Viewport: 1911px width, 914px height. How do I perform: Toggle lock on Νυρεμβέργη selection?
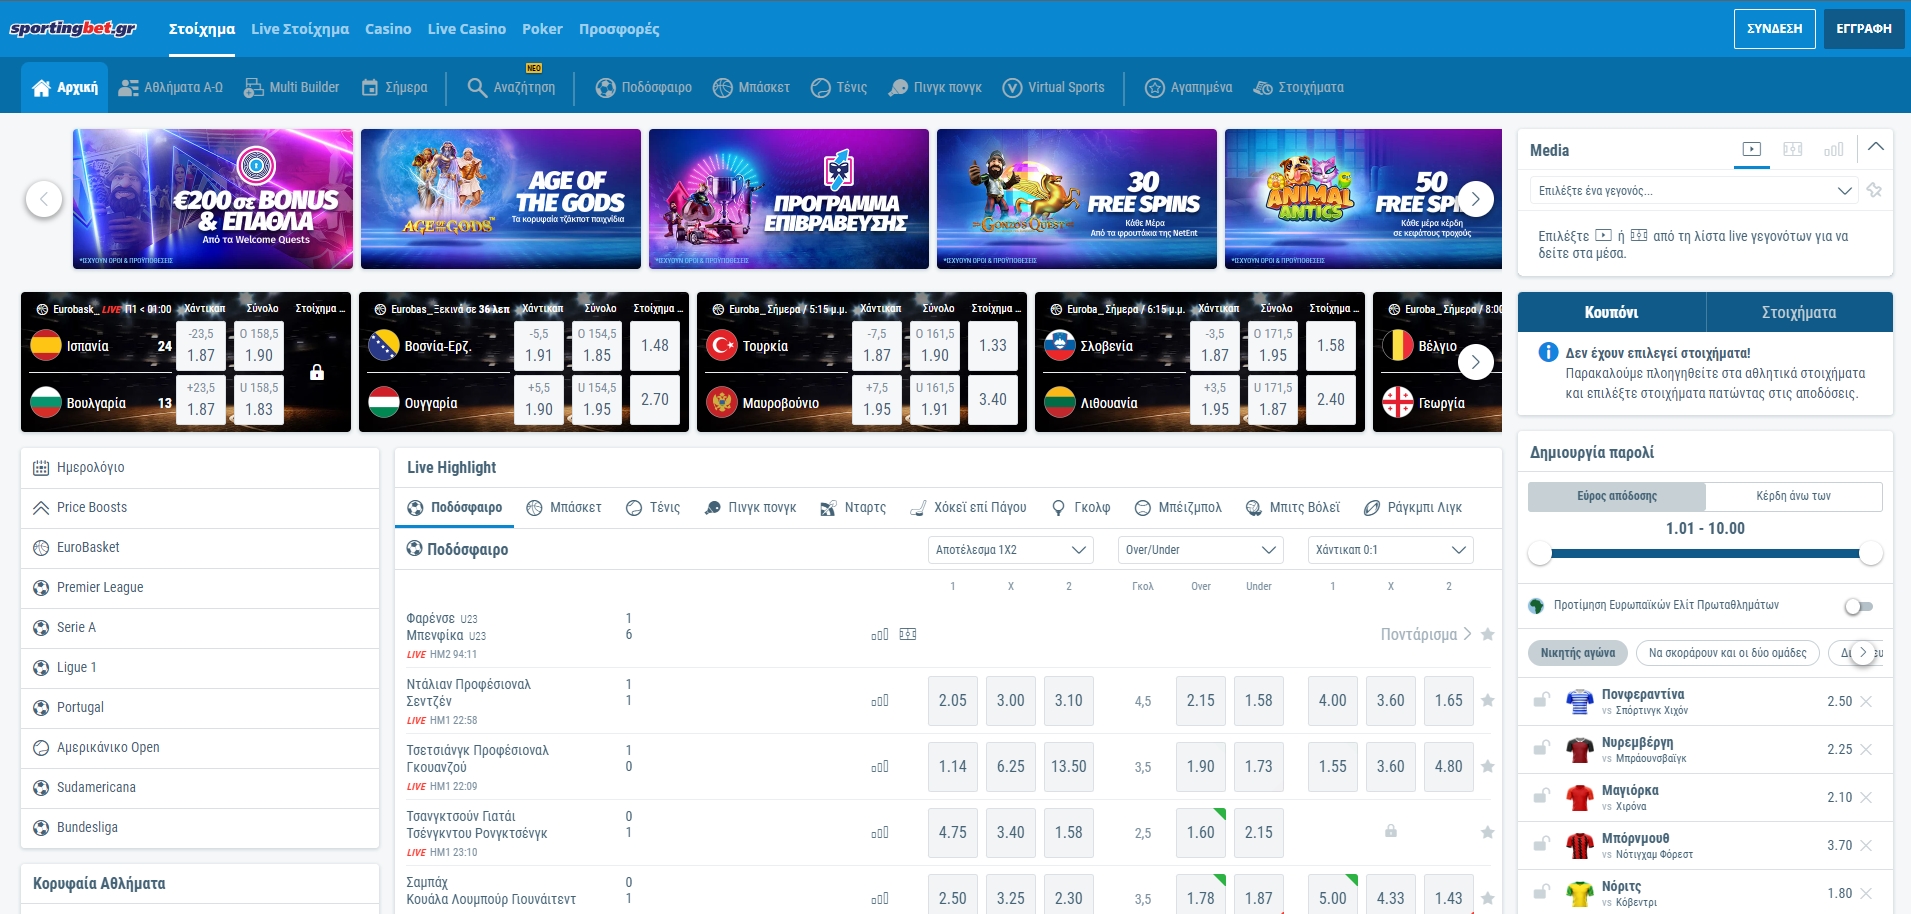coord(1542,748)
